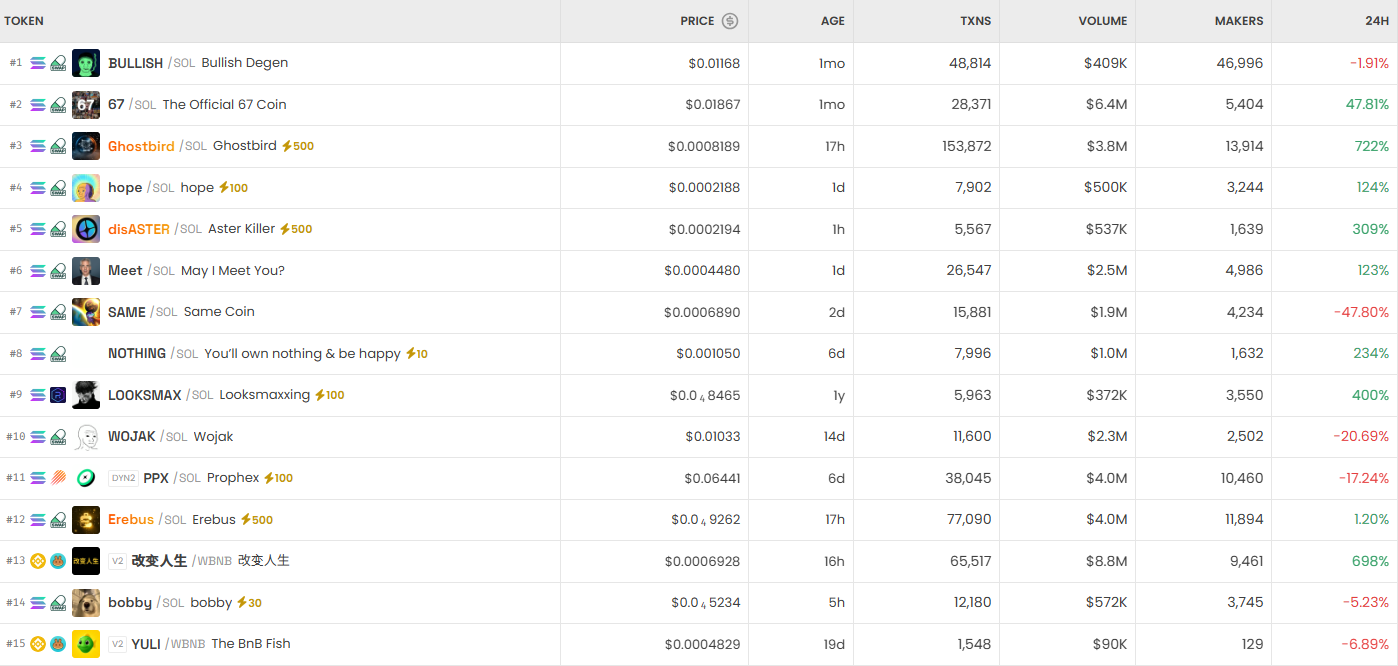Sort tokens by 24H change header

(x=1376, y=21)
